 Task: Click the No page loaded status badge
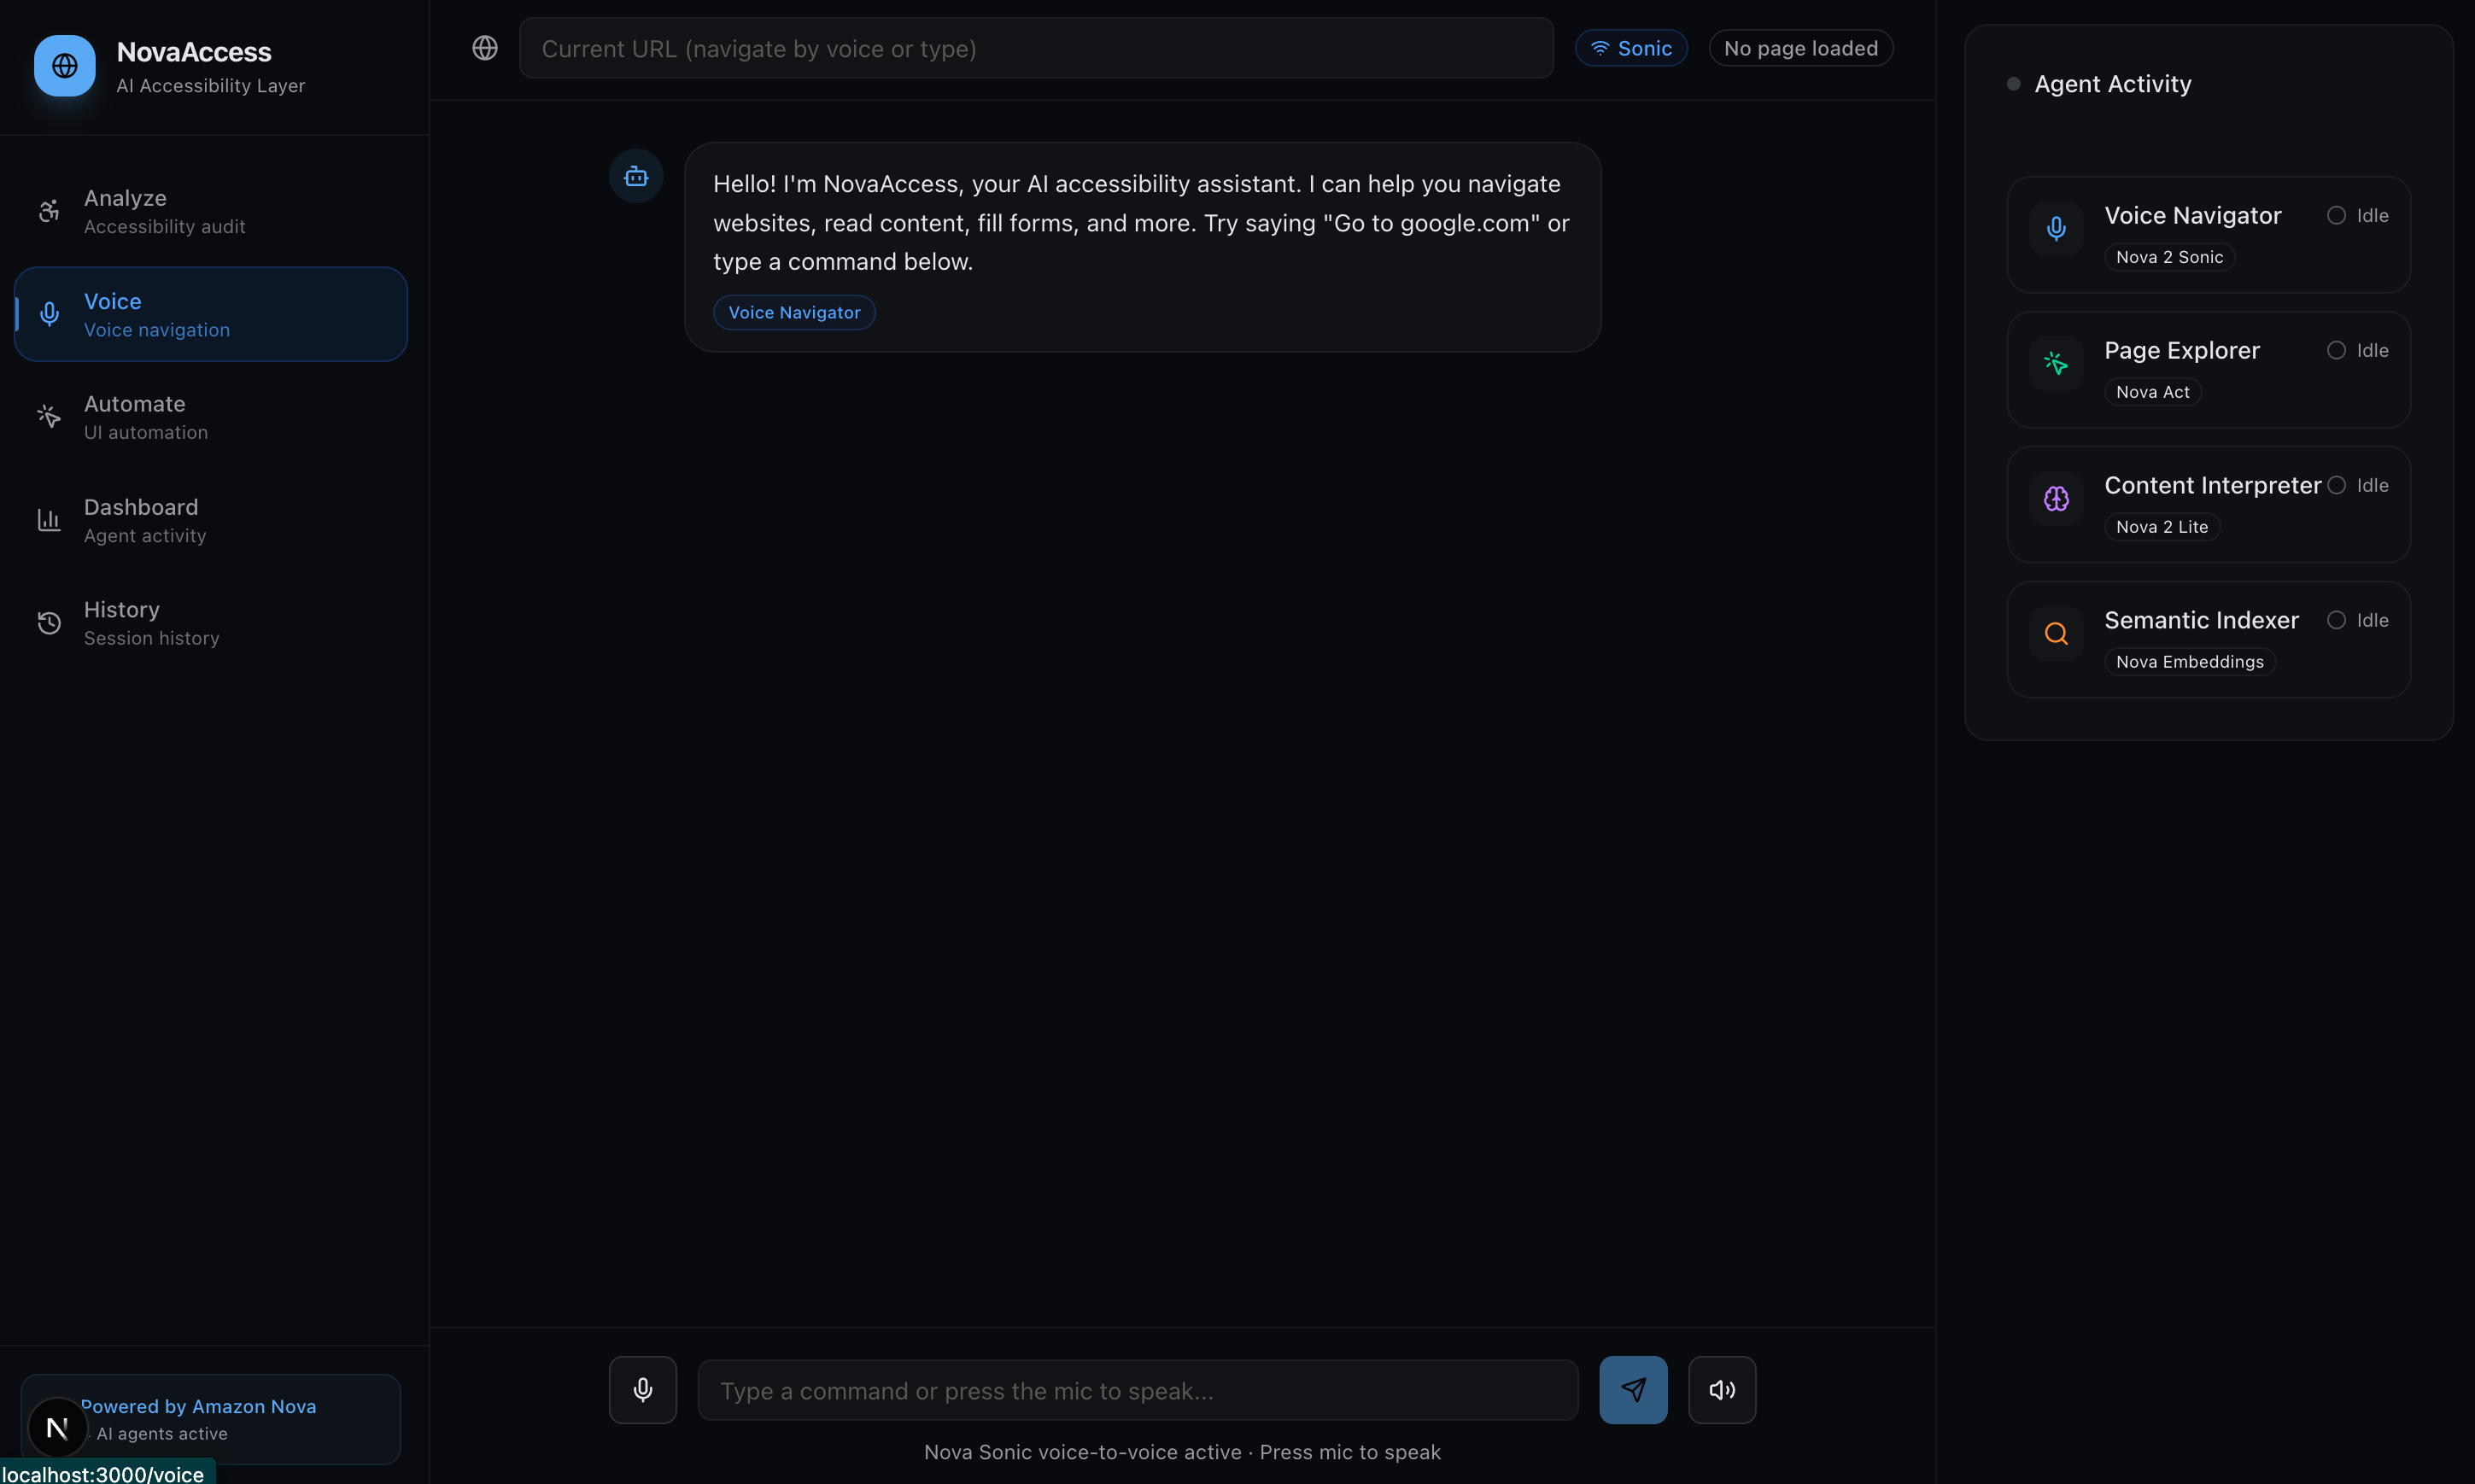1800,48
